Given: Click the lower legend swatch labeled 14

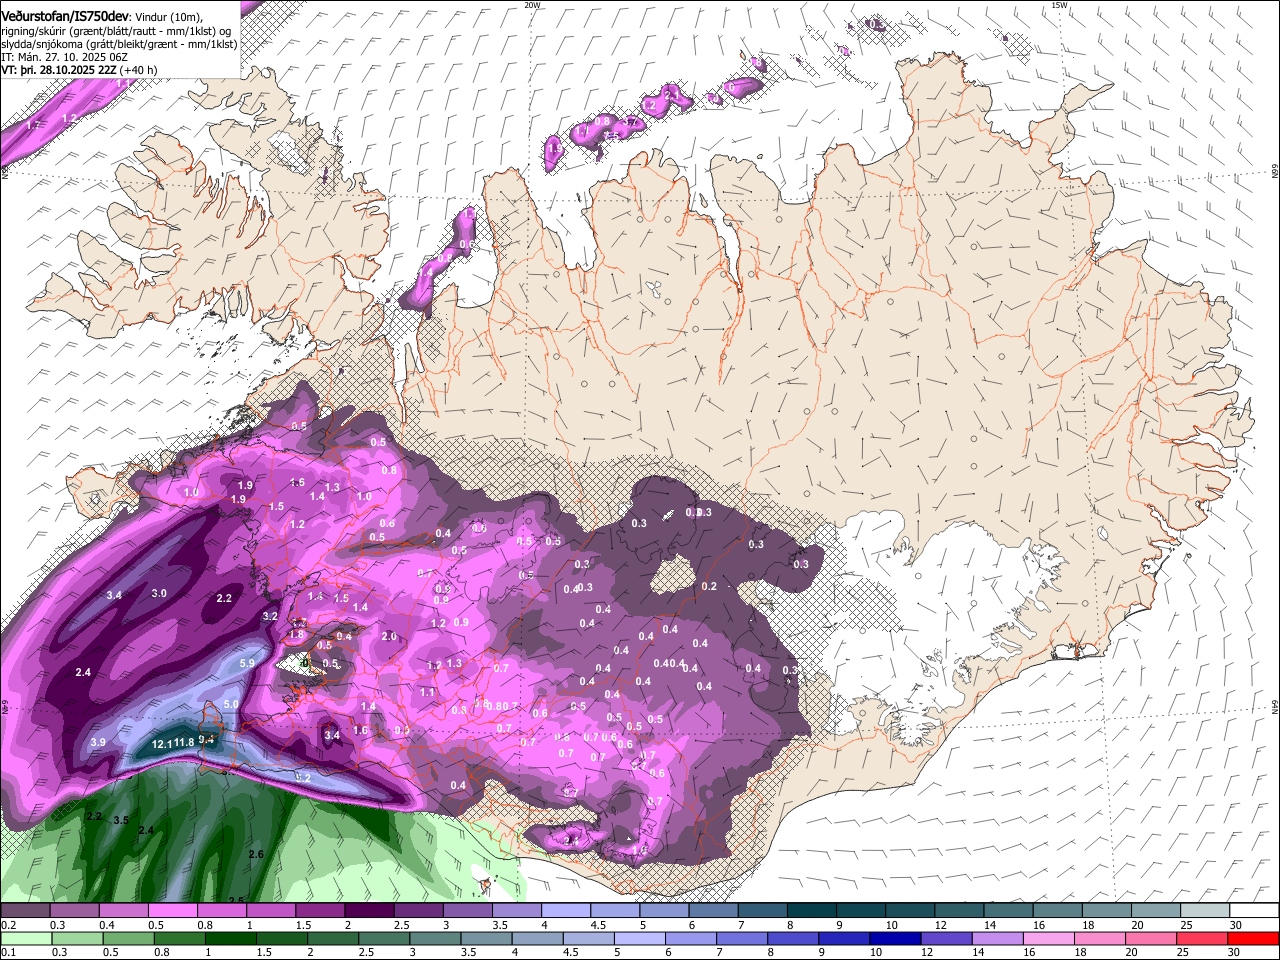Looking at the screenshot, I should coord(997,938).
